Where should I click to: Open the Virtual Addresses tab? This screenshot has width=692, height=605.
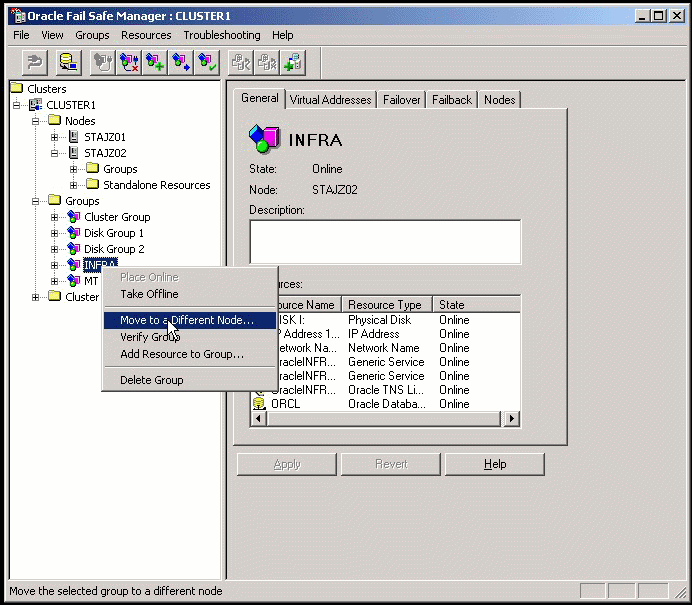pos(331,100)
